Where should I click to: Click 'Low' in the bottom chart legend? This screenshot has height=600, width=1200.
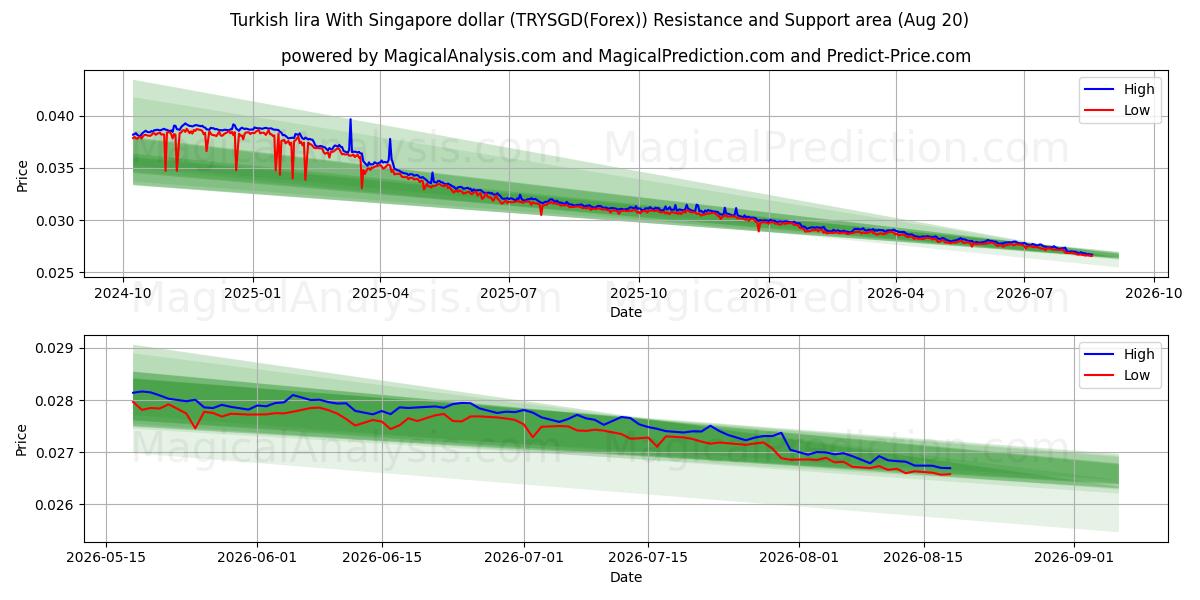[1137, 375]
